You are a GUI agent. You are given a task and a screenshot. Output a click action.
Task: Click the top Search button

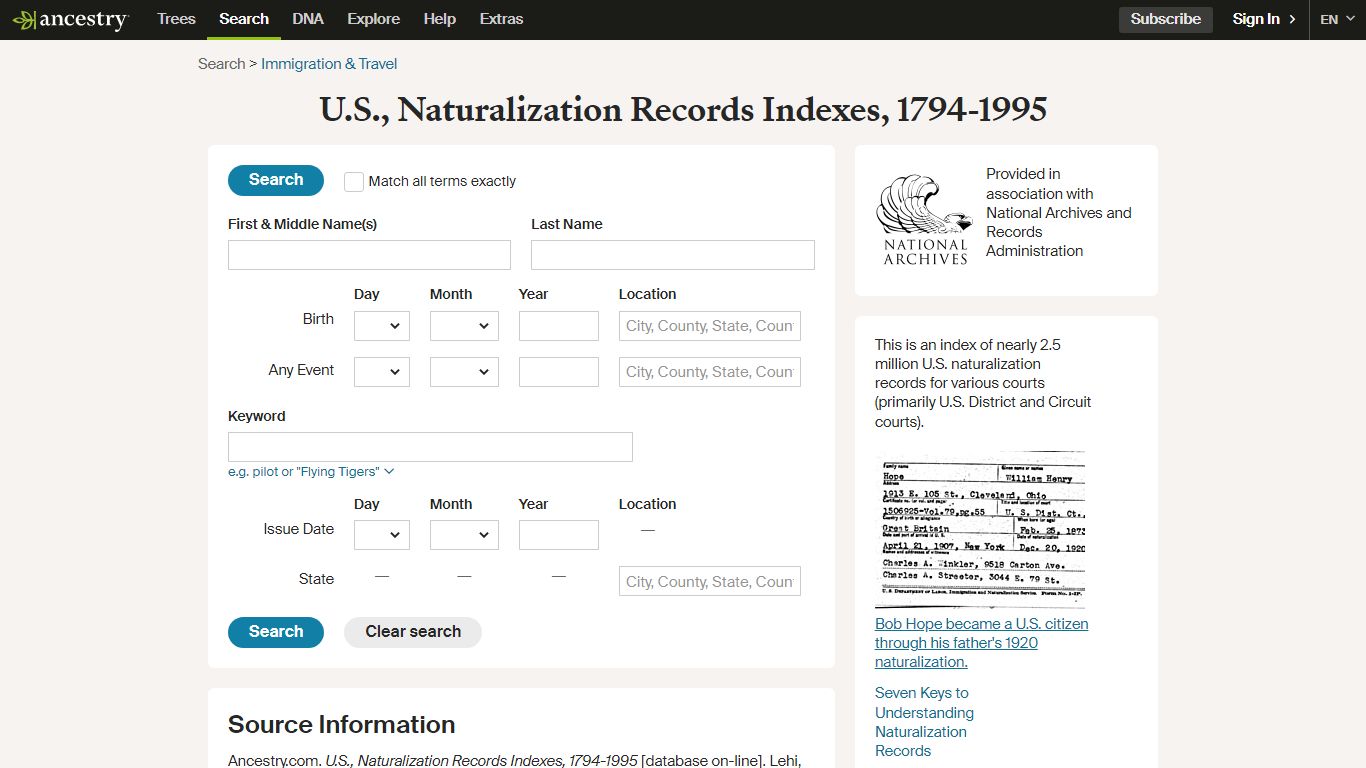click(x=276, y=180)
